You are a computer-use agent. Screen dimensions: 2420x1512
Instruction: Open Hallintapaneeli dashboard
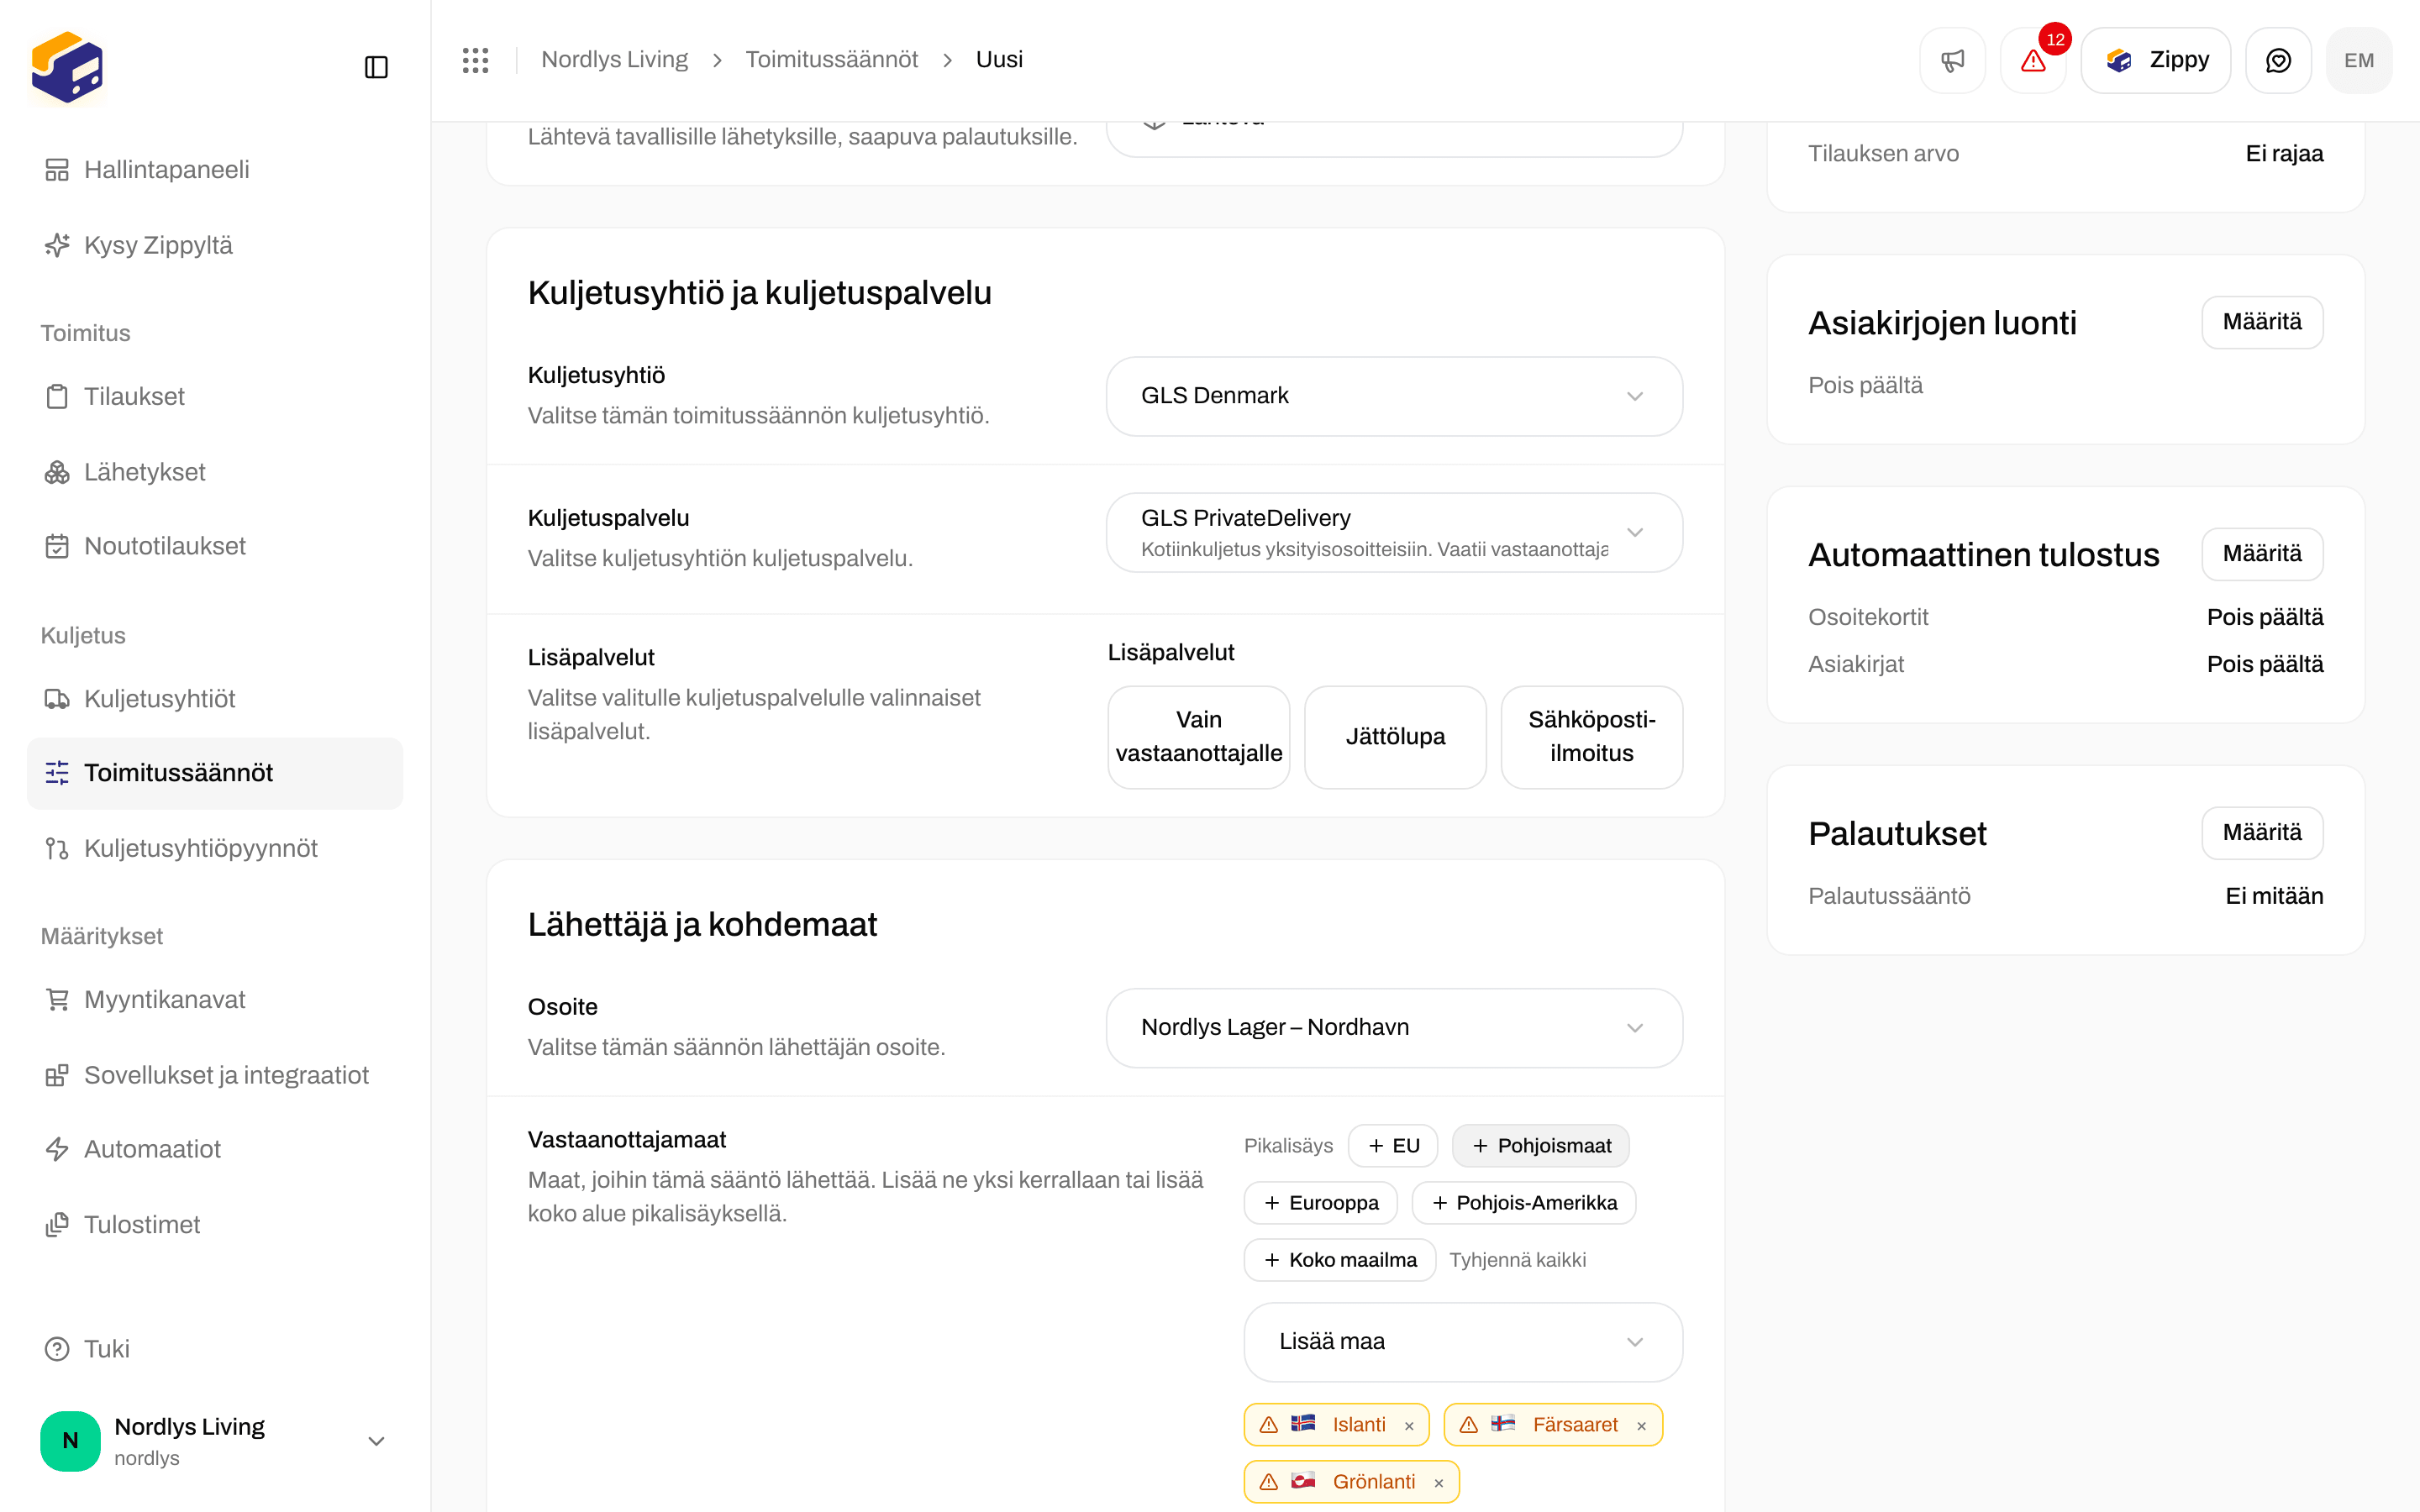(215, 170)
